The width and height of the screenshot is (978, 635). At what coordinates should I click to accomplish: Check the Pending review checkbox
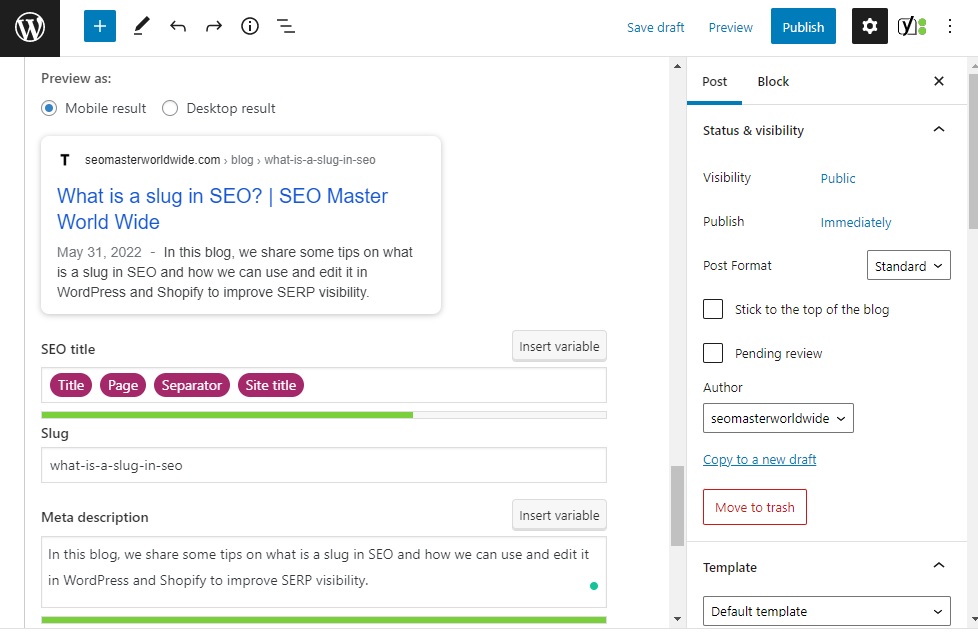(x=713, y=353)
